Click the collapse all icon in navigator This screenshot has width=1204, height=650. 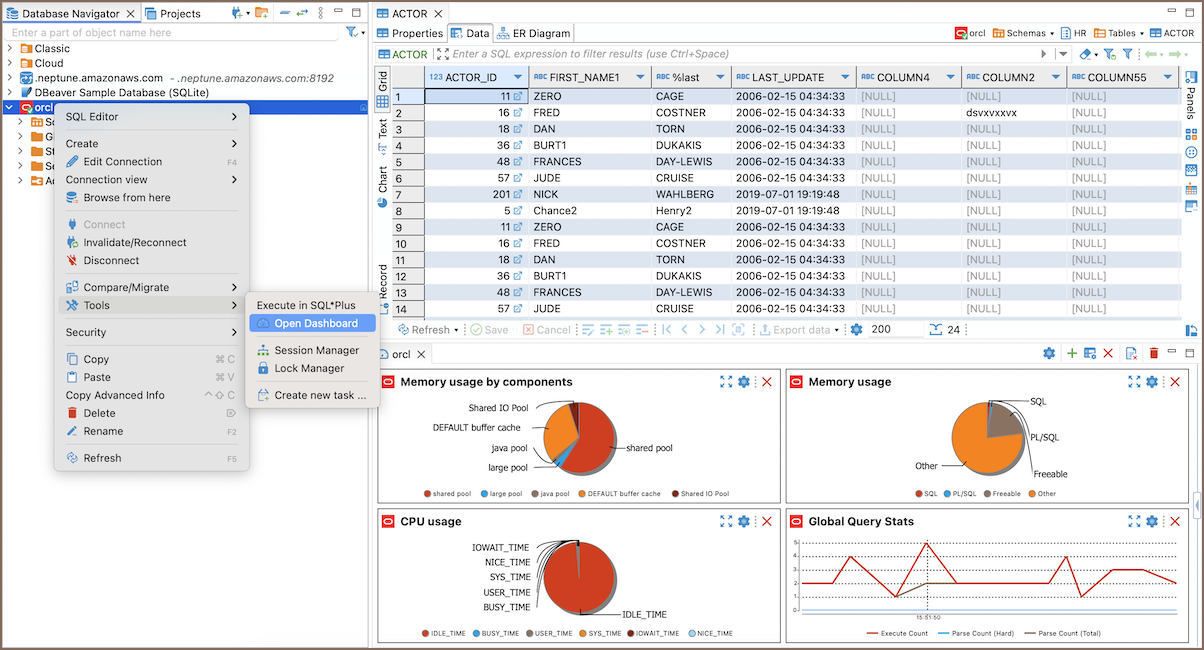pos(285,13)
